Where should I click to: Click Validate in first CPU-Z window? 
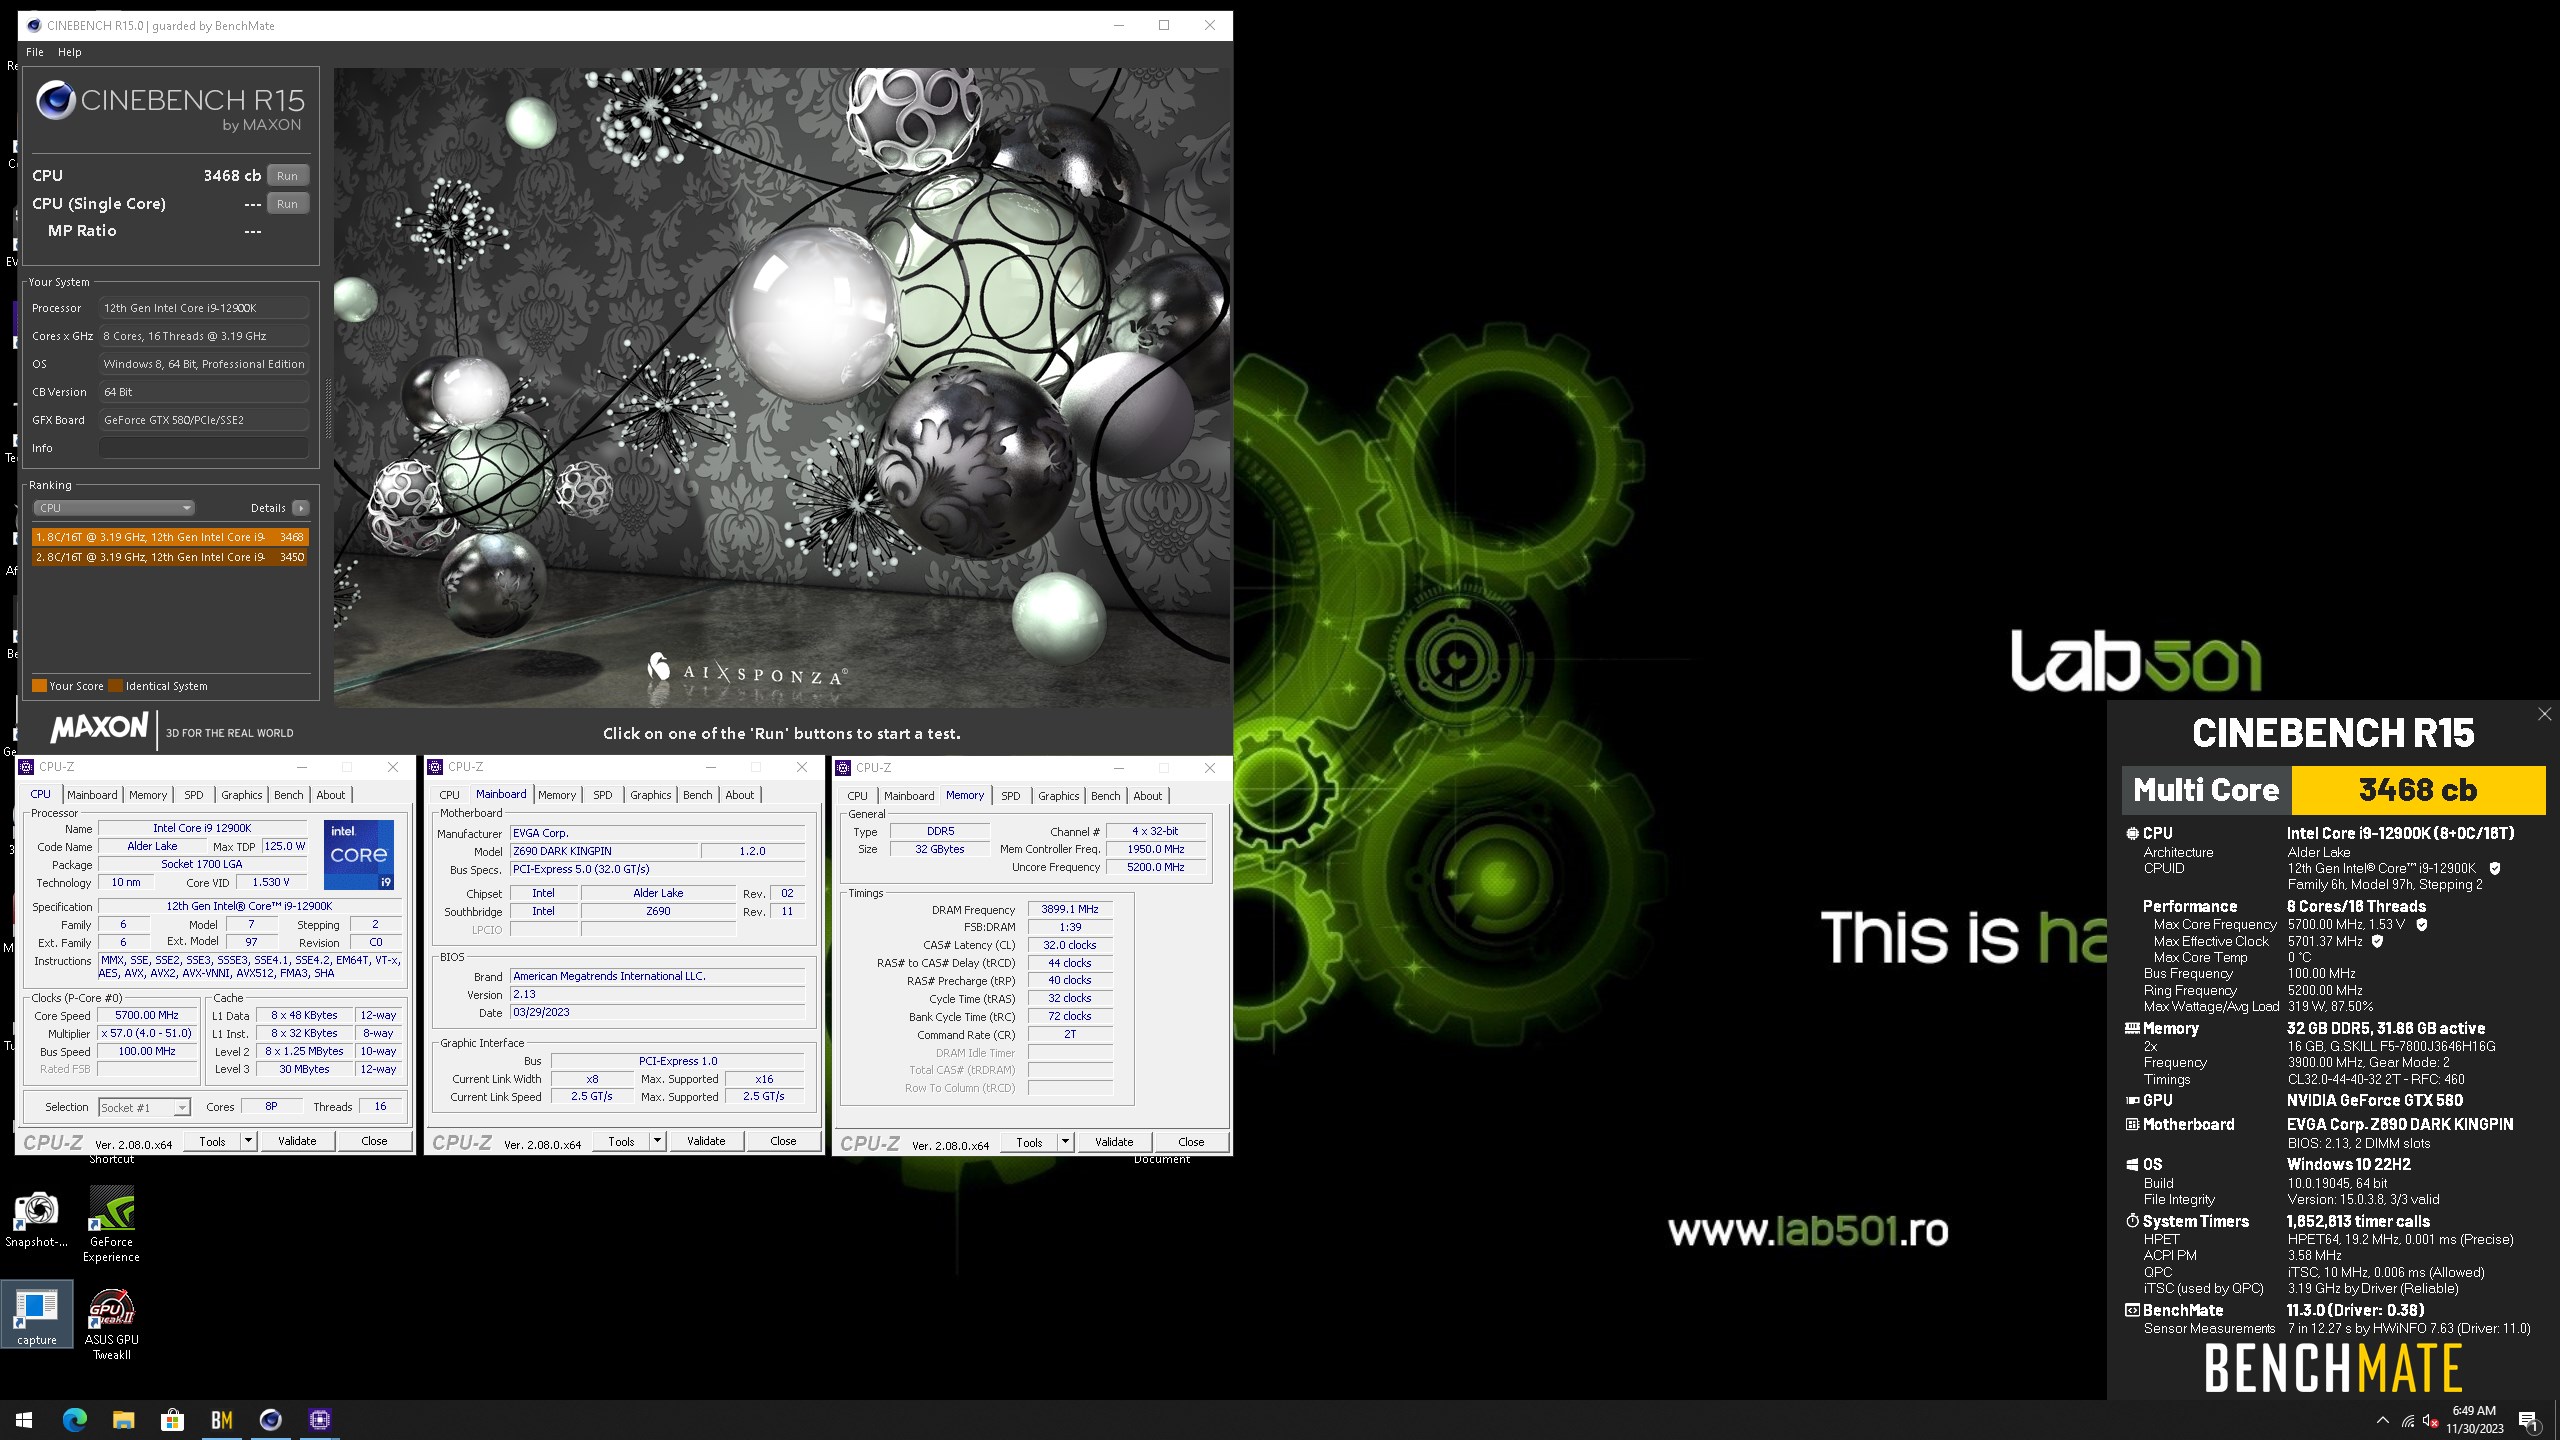coord(297,1141)
